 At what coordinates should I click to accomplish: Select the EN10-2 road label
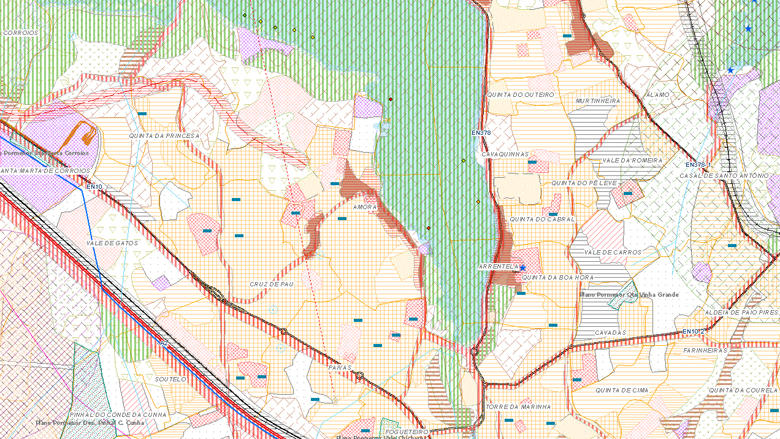pos(695,332)
